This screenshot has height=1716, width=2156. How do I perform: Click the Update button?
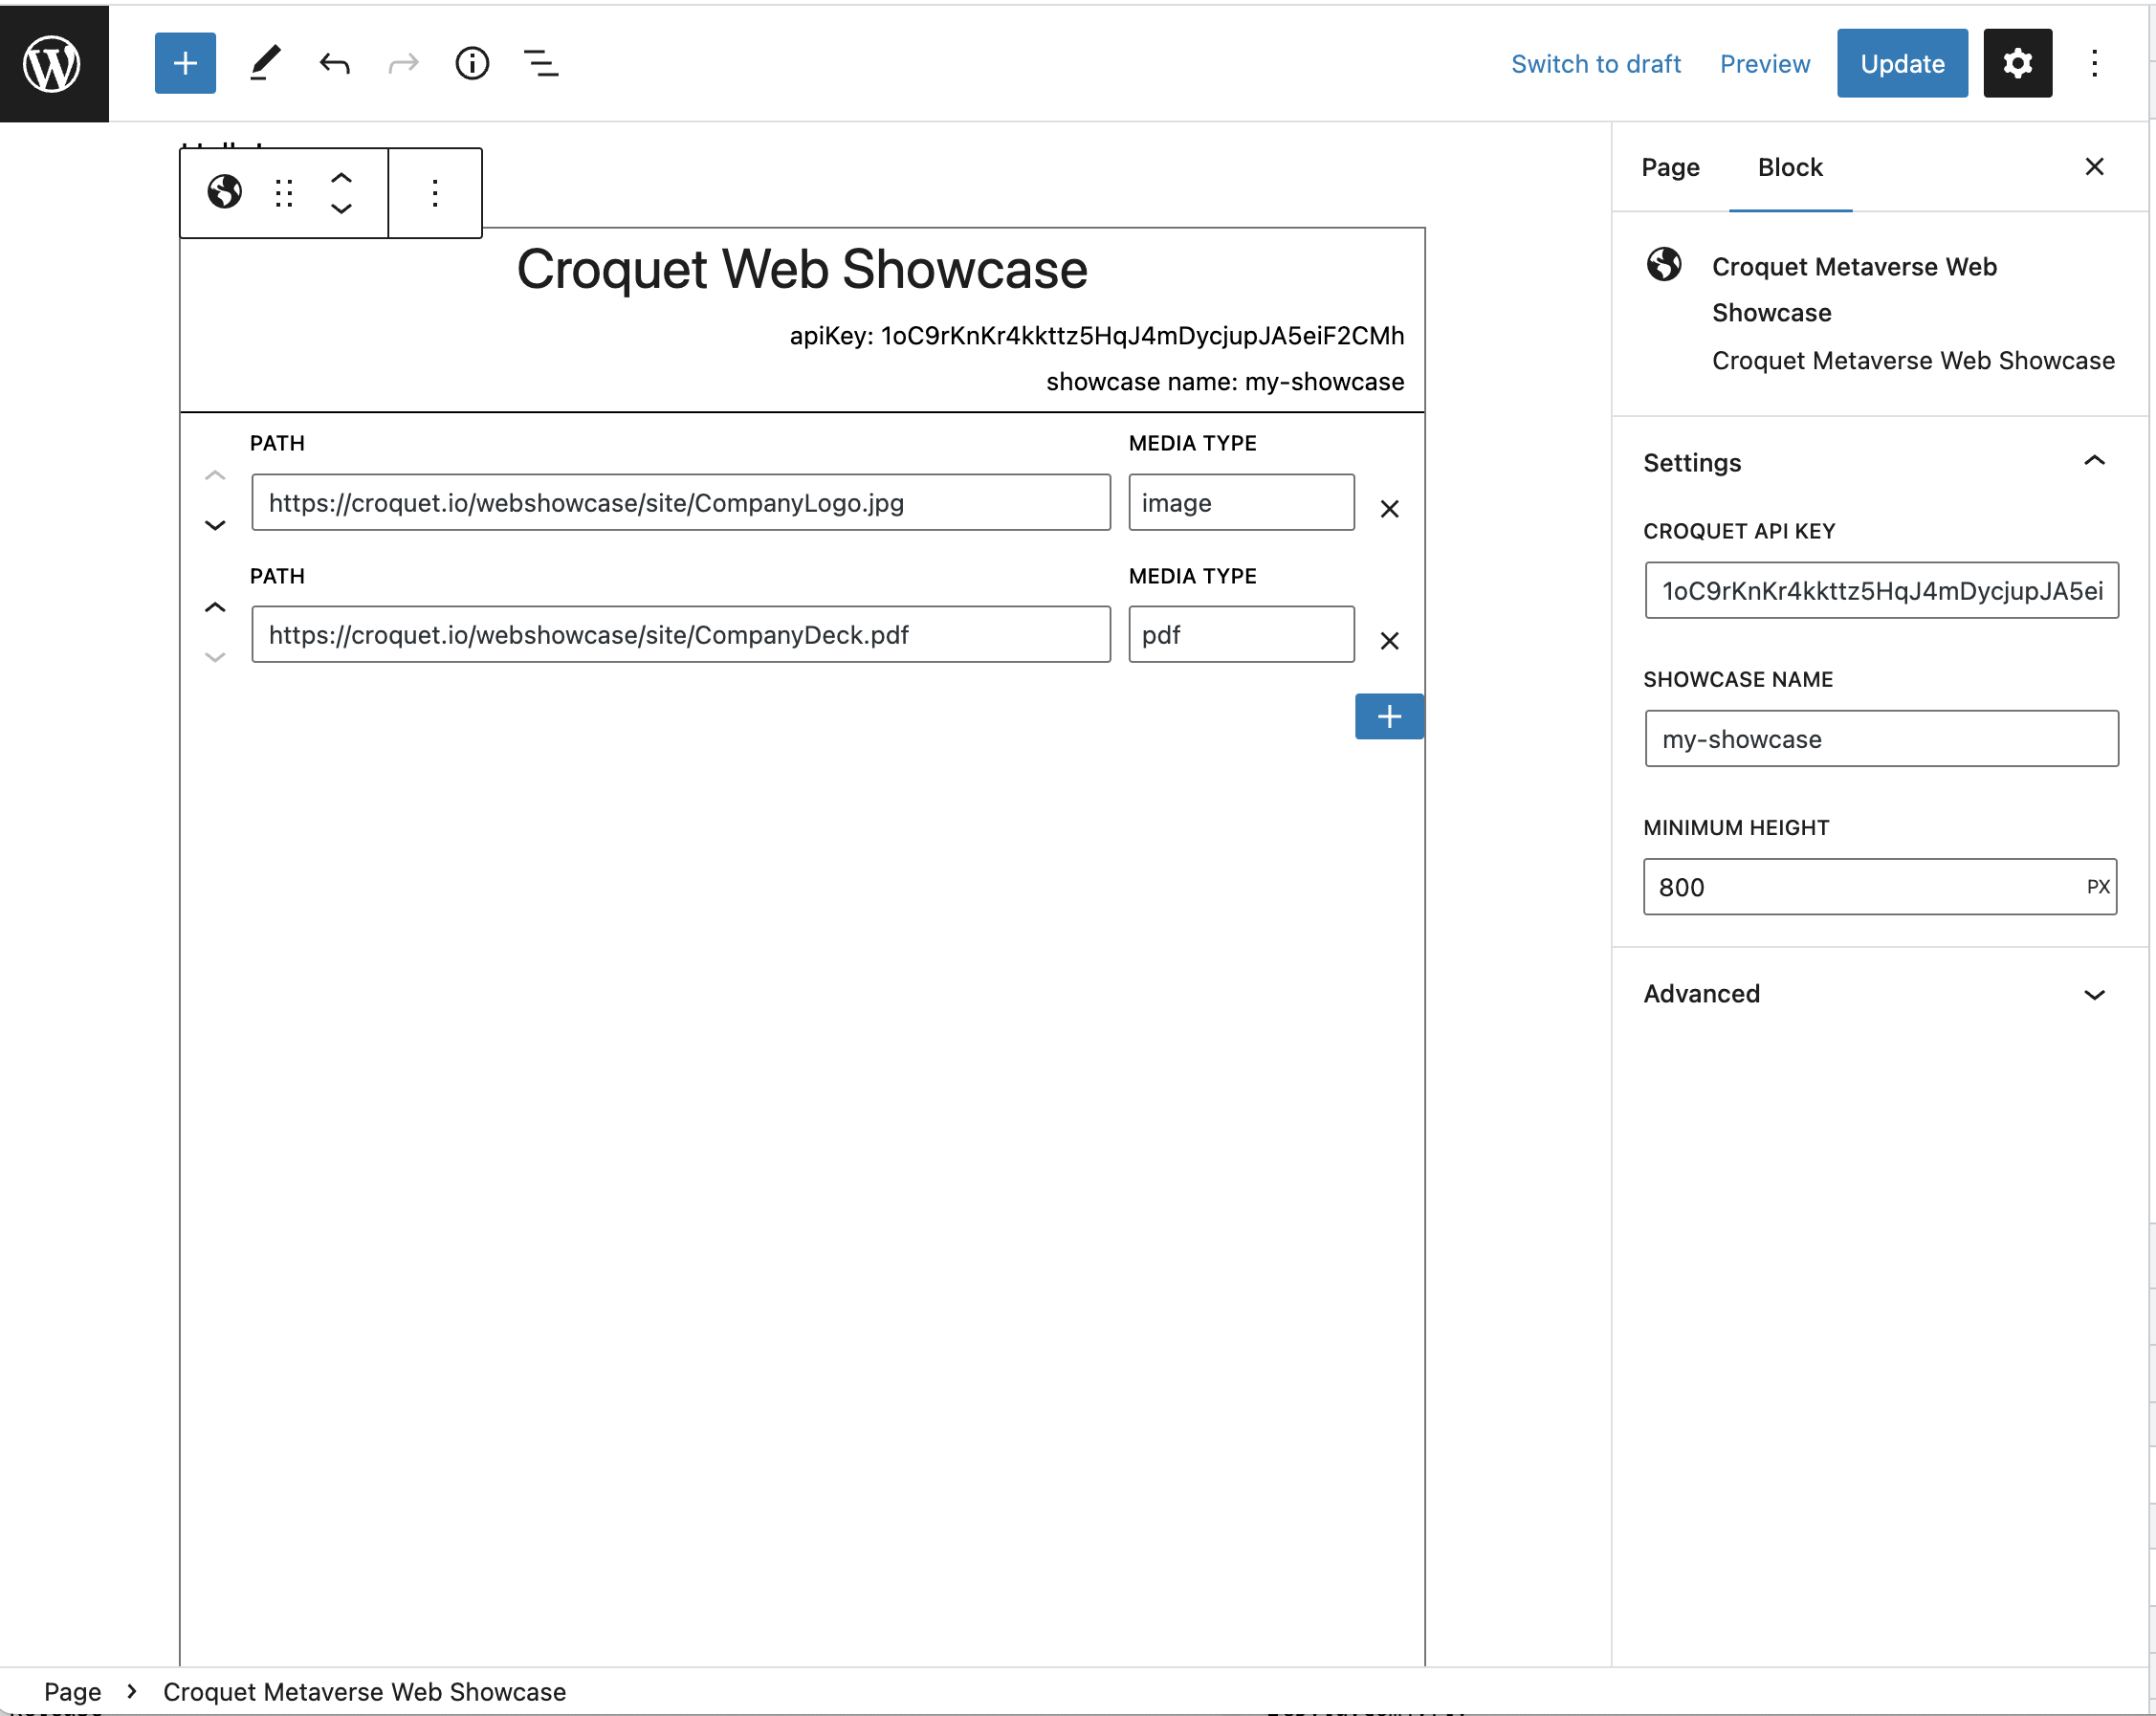(1902, 64)
